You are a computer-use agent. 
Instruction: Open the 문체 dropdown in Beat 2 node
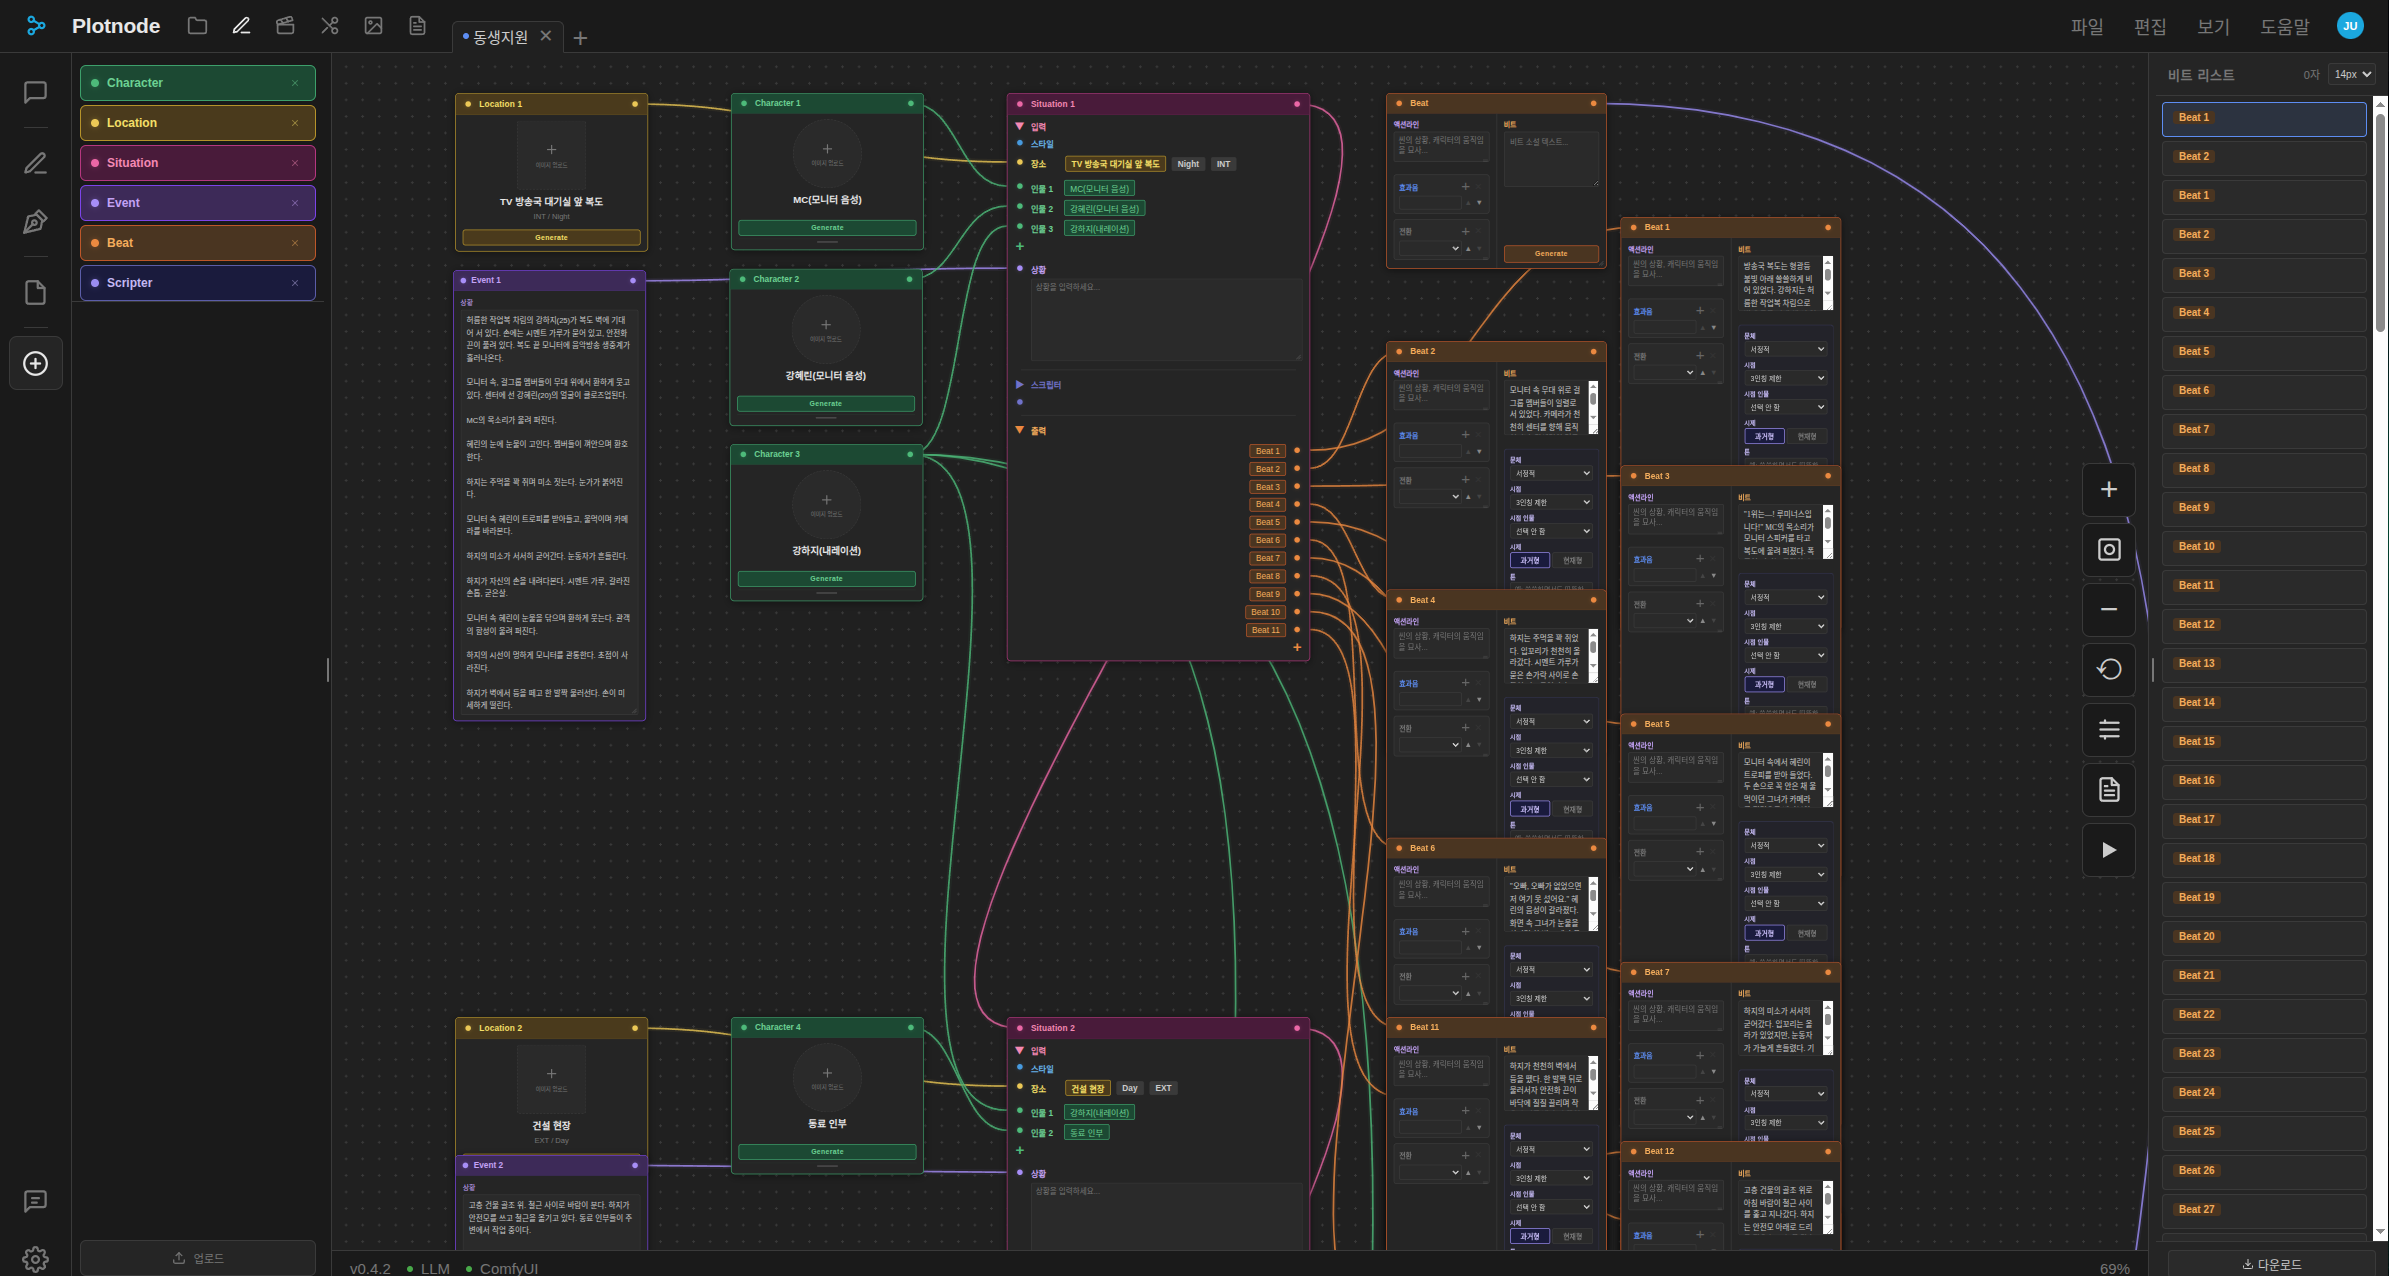click(x=1552, y=473)
